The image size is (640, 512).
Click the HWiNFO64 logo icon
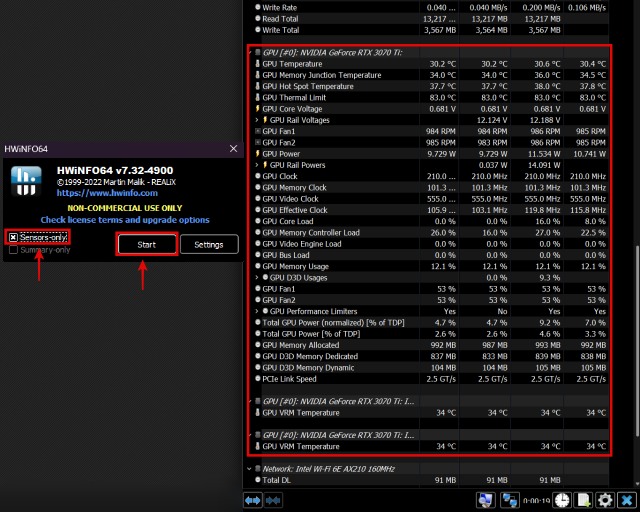25,180
